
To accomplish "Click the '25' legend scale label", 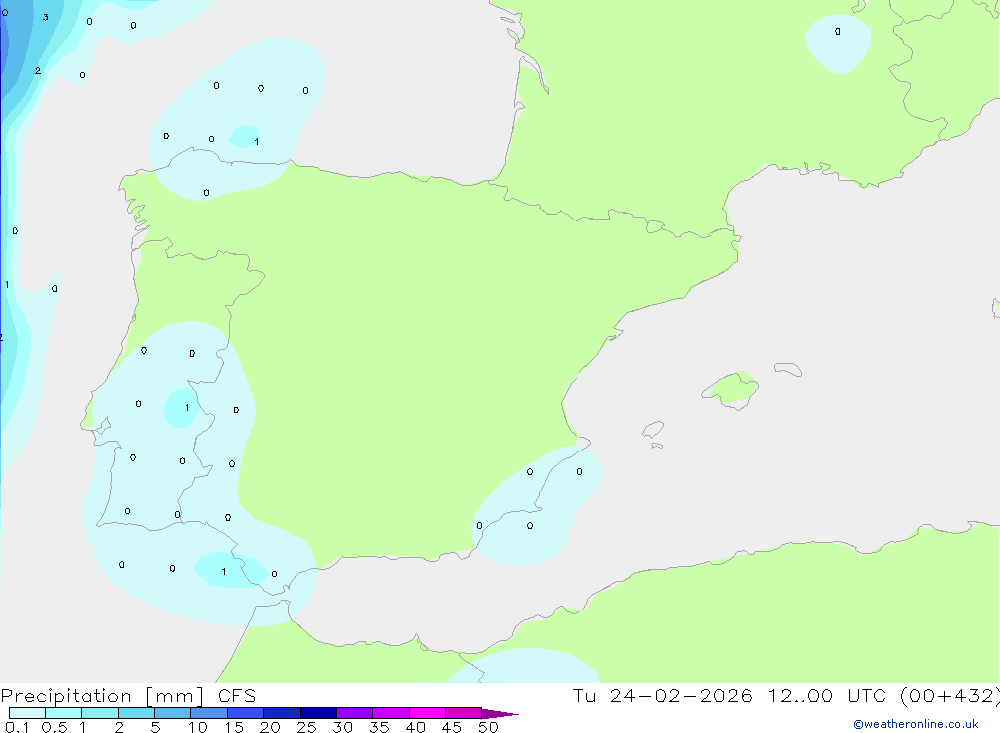I will [306, 727].
